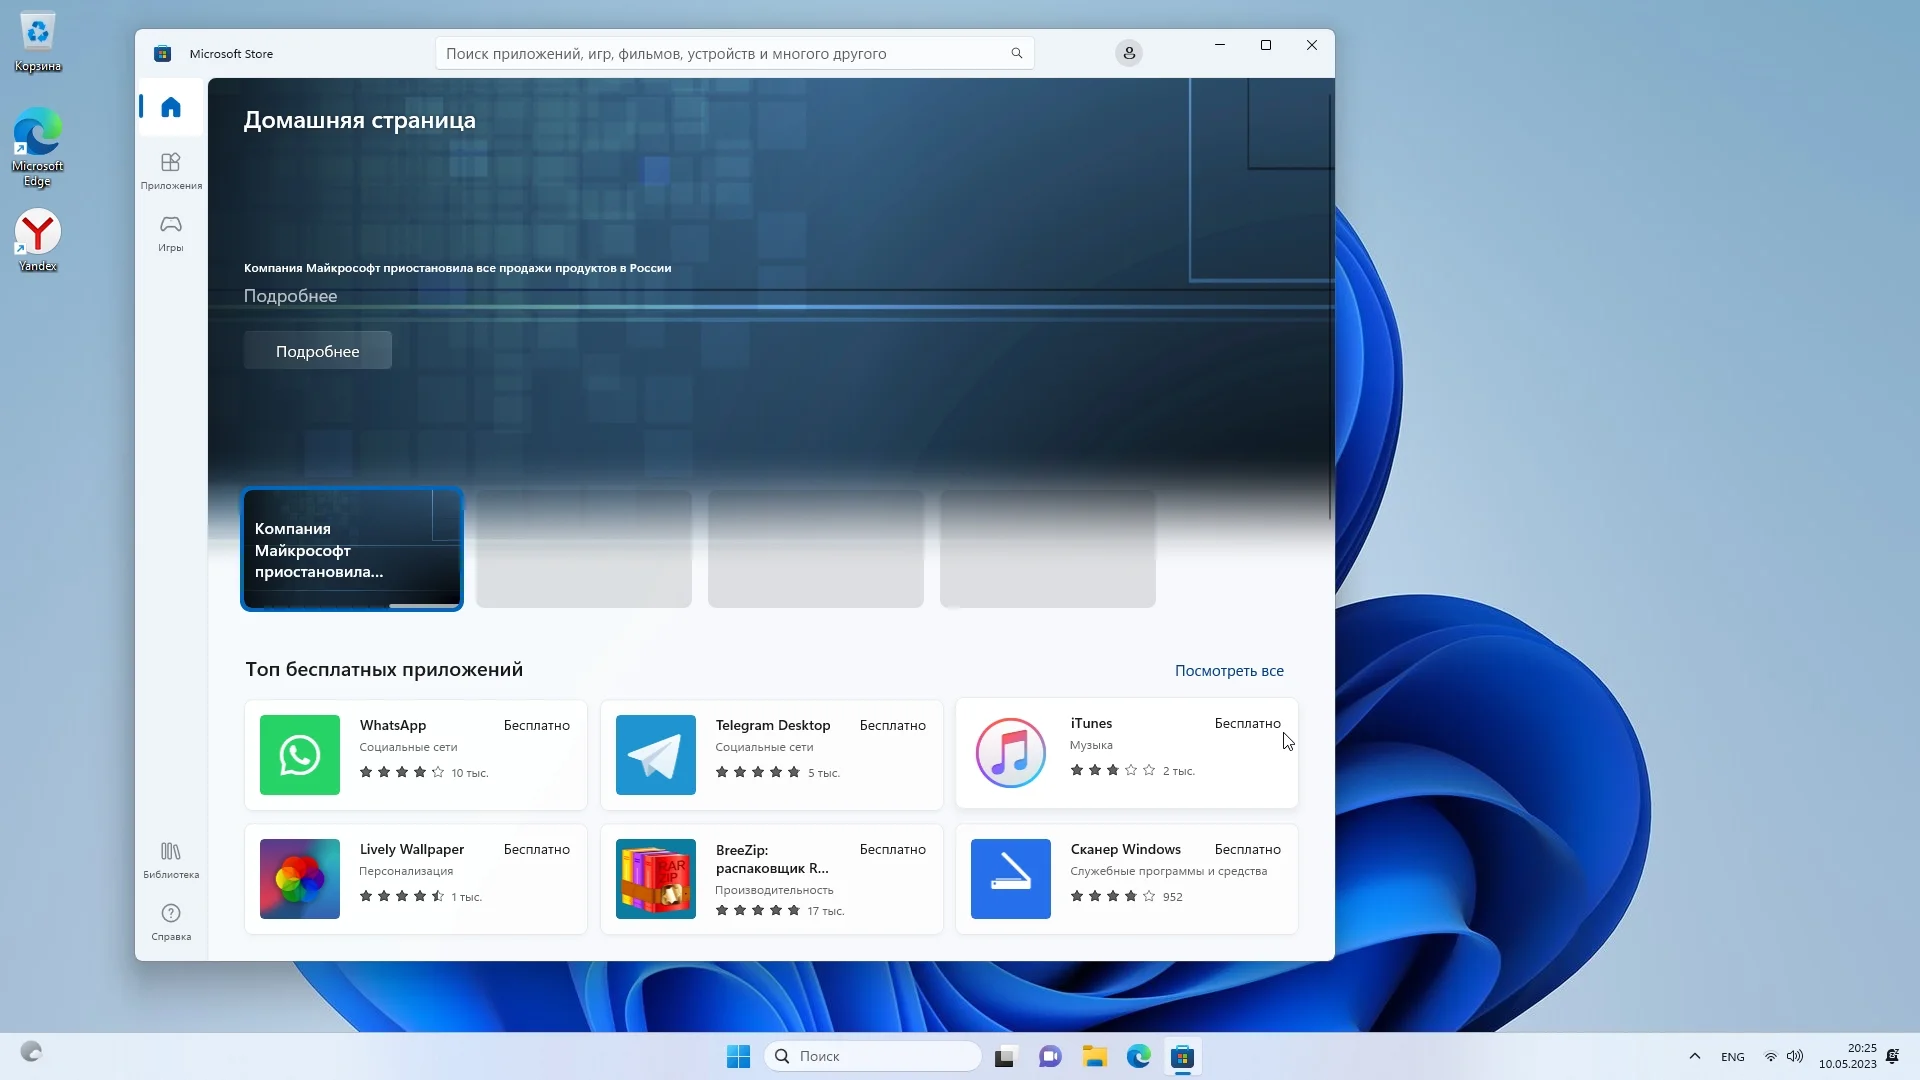Focus the Store search input field
1920x1080 pixels.
(720, 54)
